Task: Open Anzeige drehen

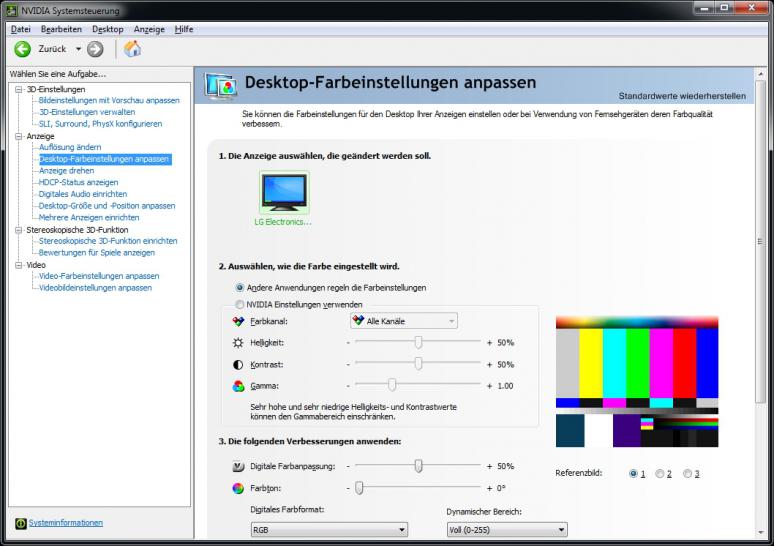Action: 66,171
